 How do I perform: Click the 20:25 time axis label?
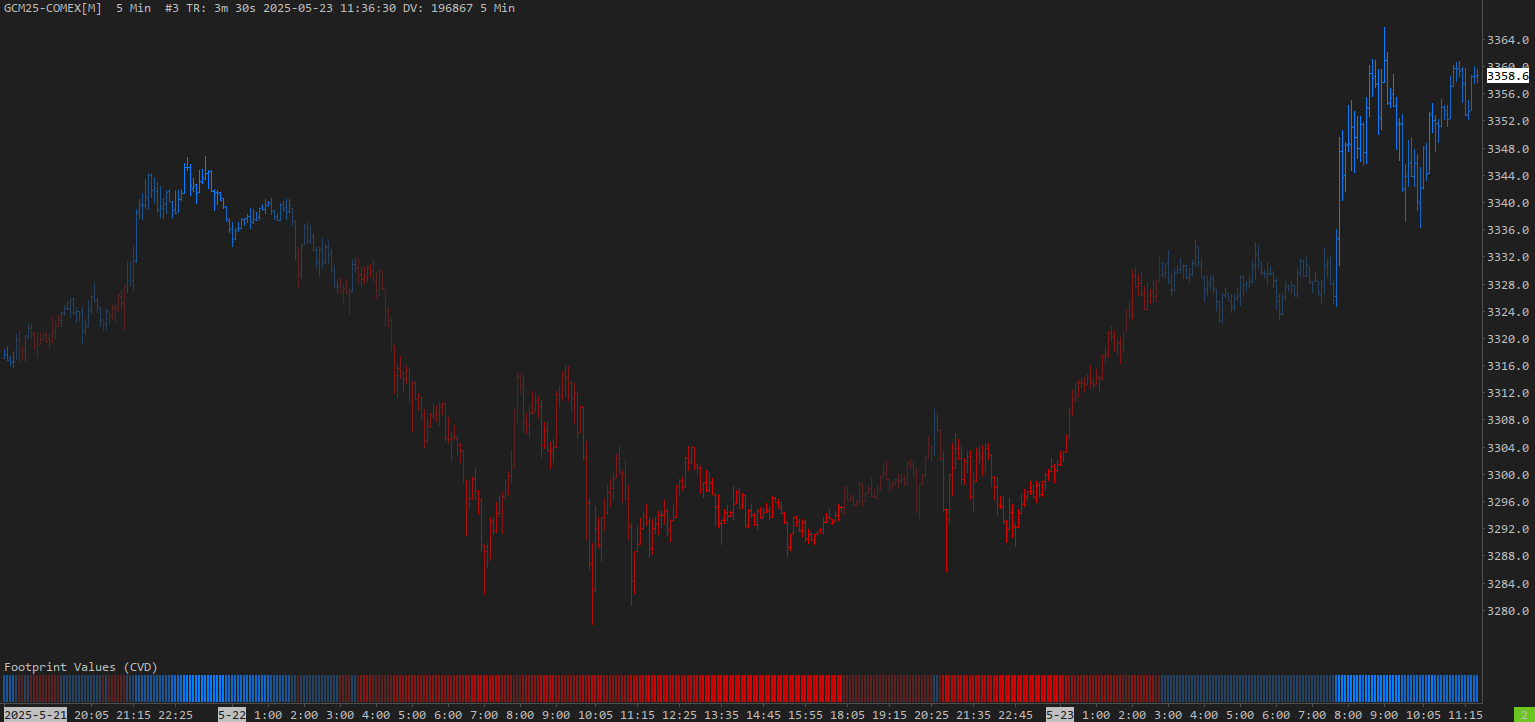[x=931, y=715]
